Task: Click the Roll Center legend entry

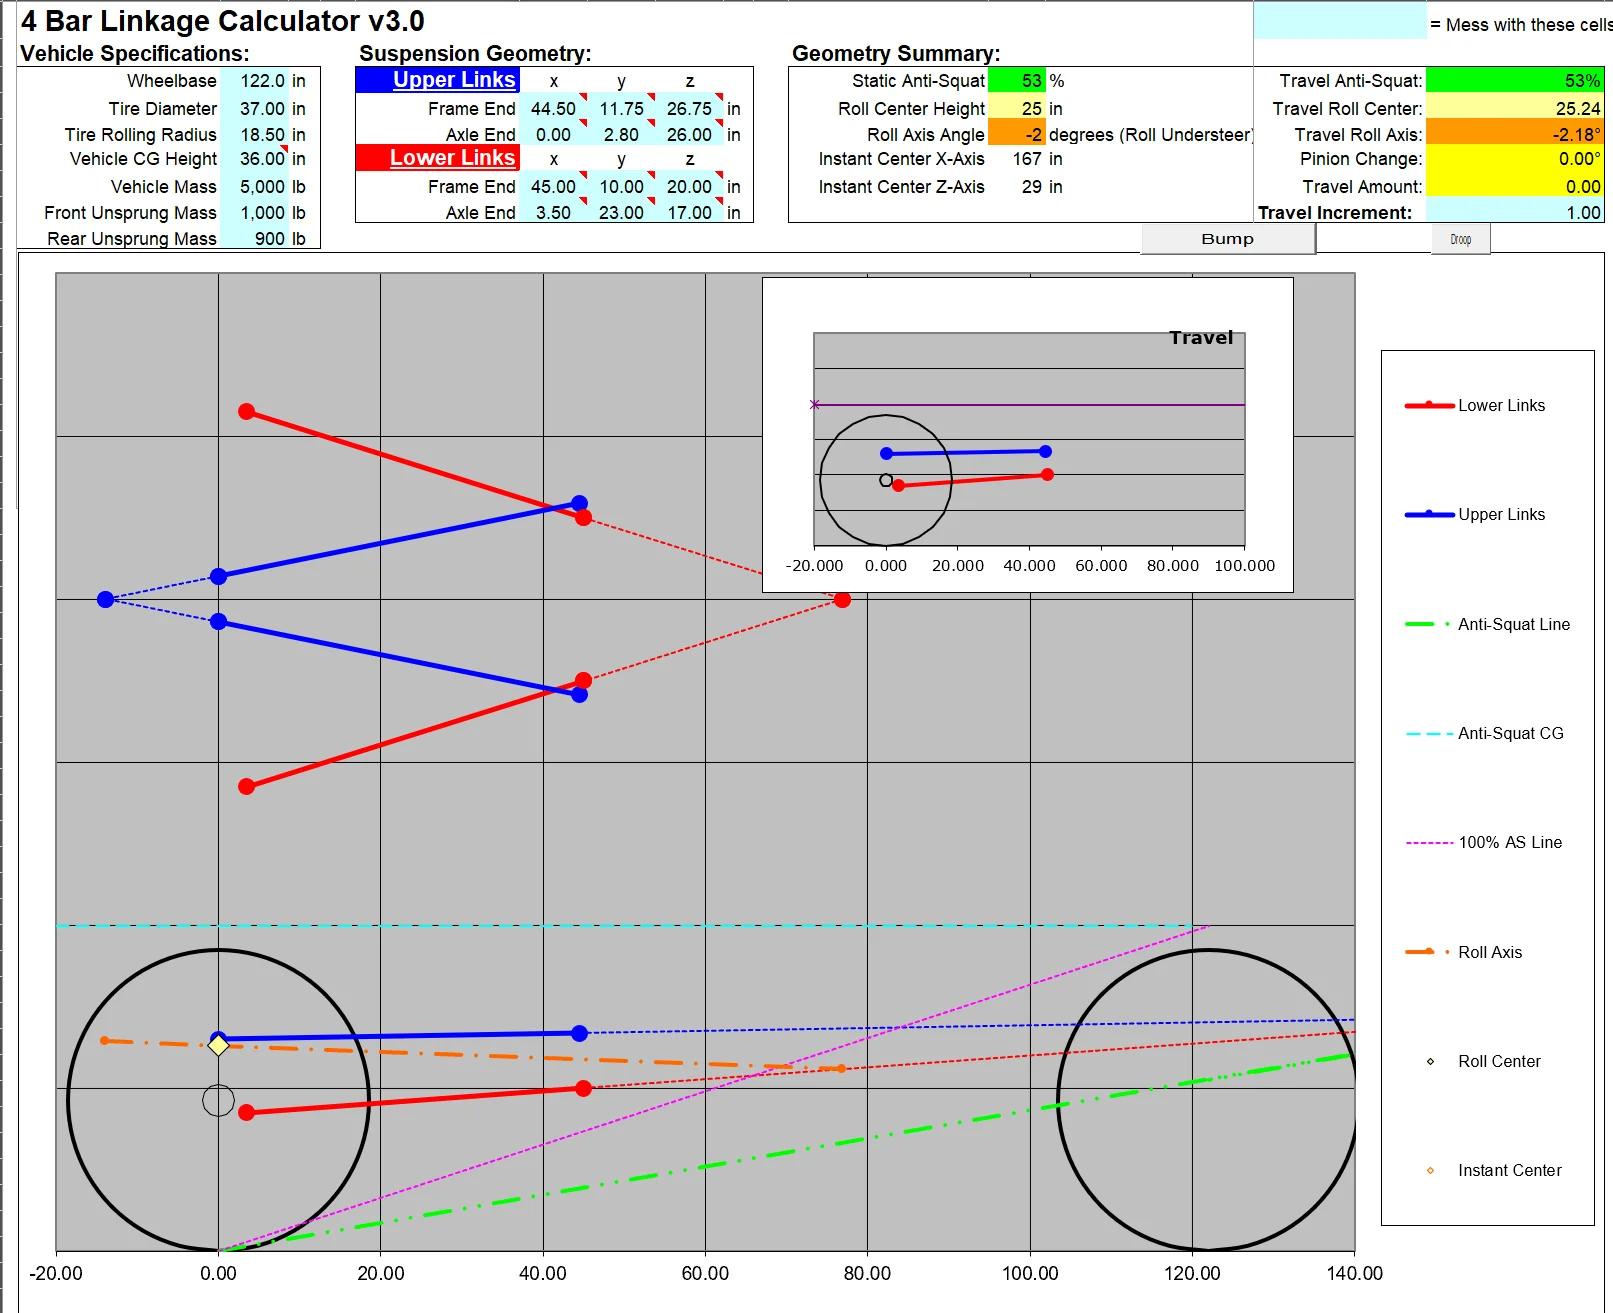Action: (x=1484, y=1061)
